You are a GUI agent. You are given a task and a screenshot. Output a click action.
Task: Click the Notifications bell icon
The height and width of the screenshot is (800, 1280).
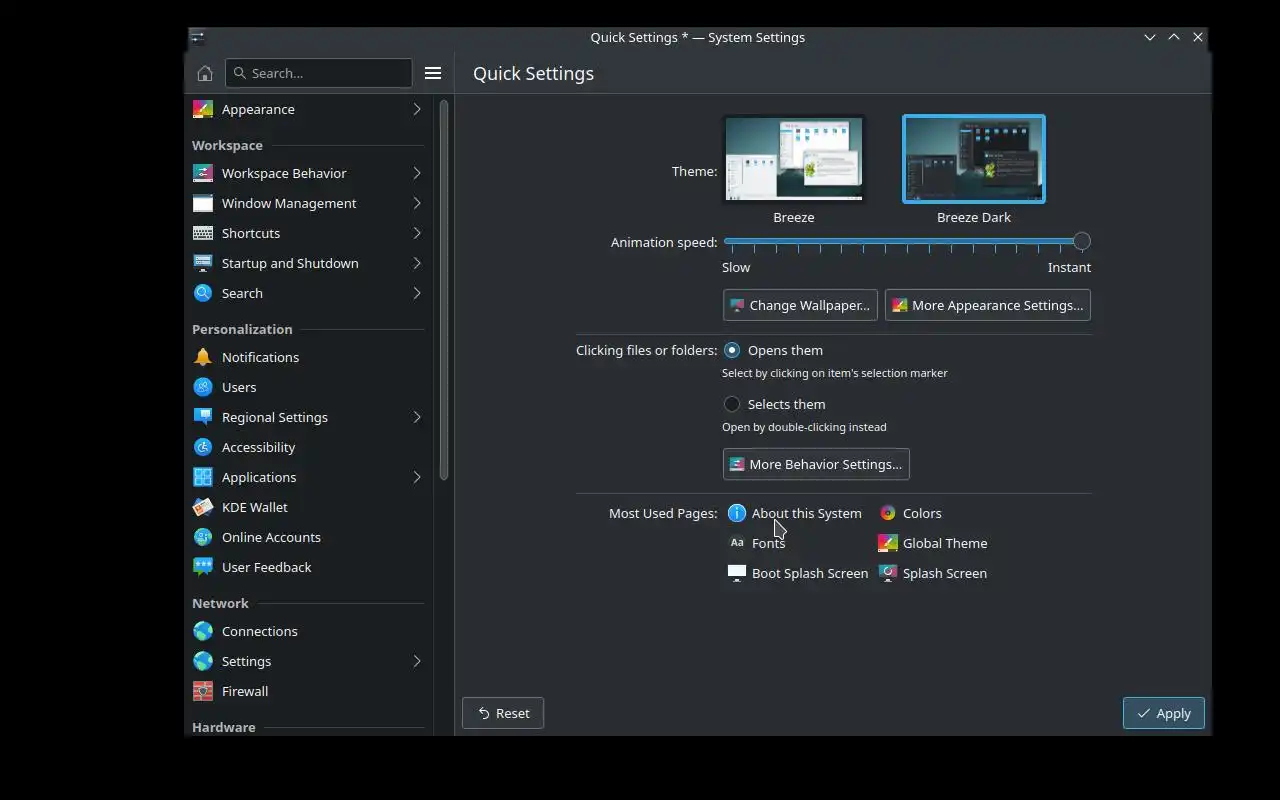[203, 357]
